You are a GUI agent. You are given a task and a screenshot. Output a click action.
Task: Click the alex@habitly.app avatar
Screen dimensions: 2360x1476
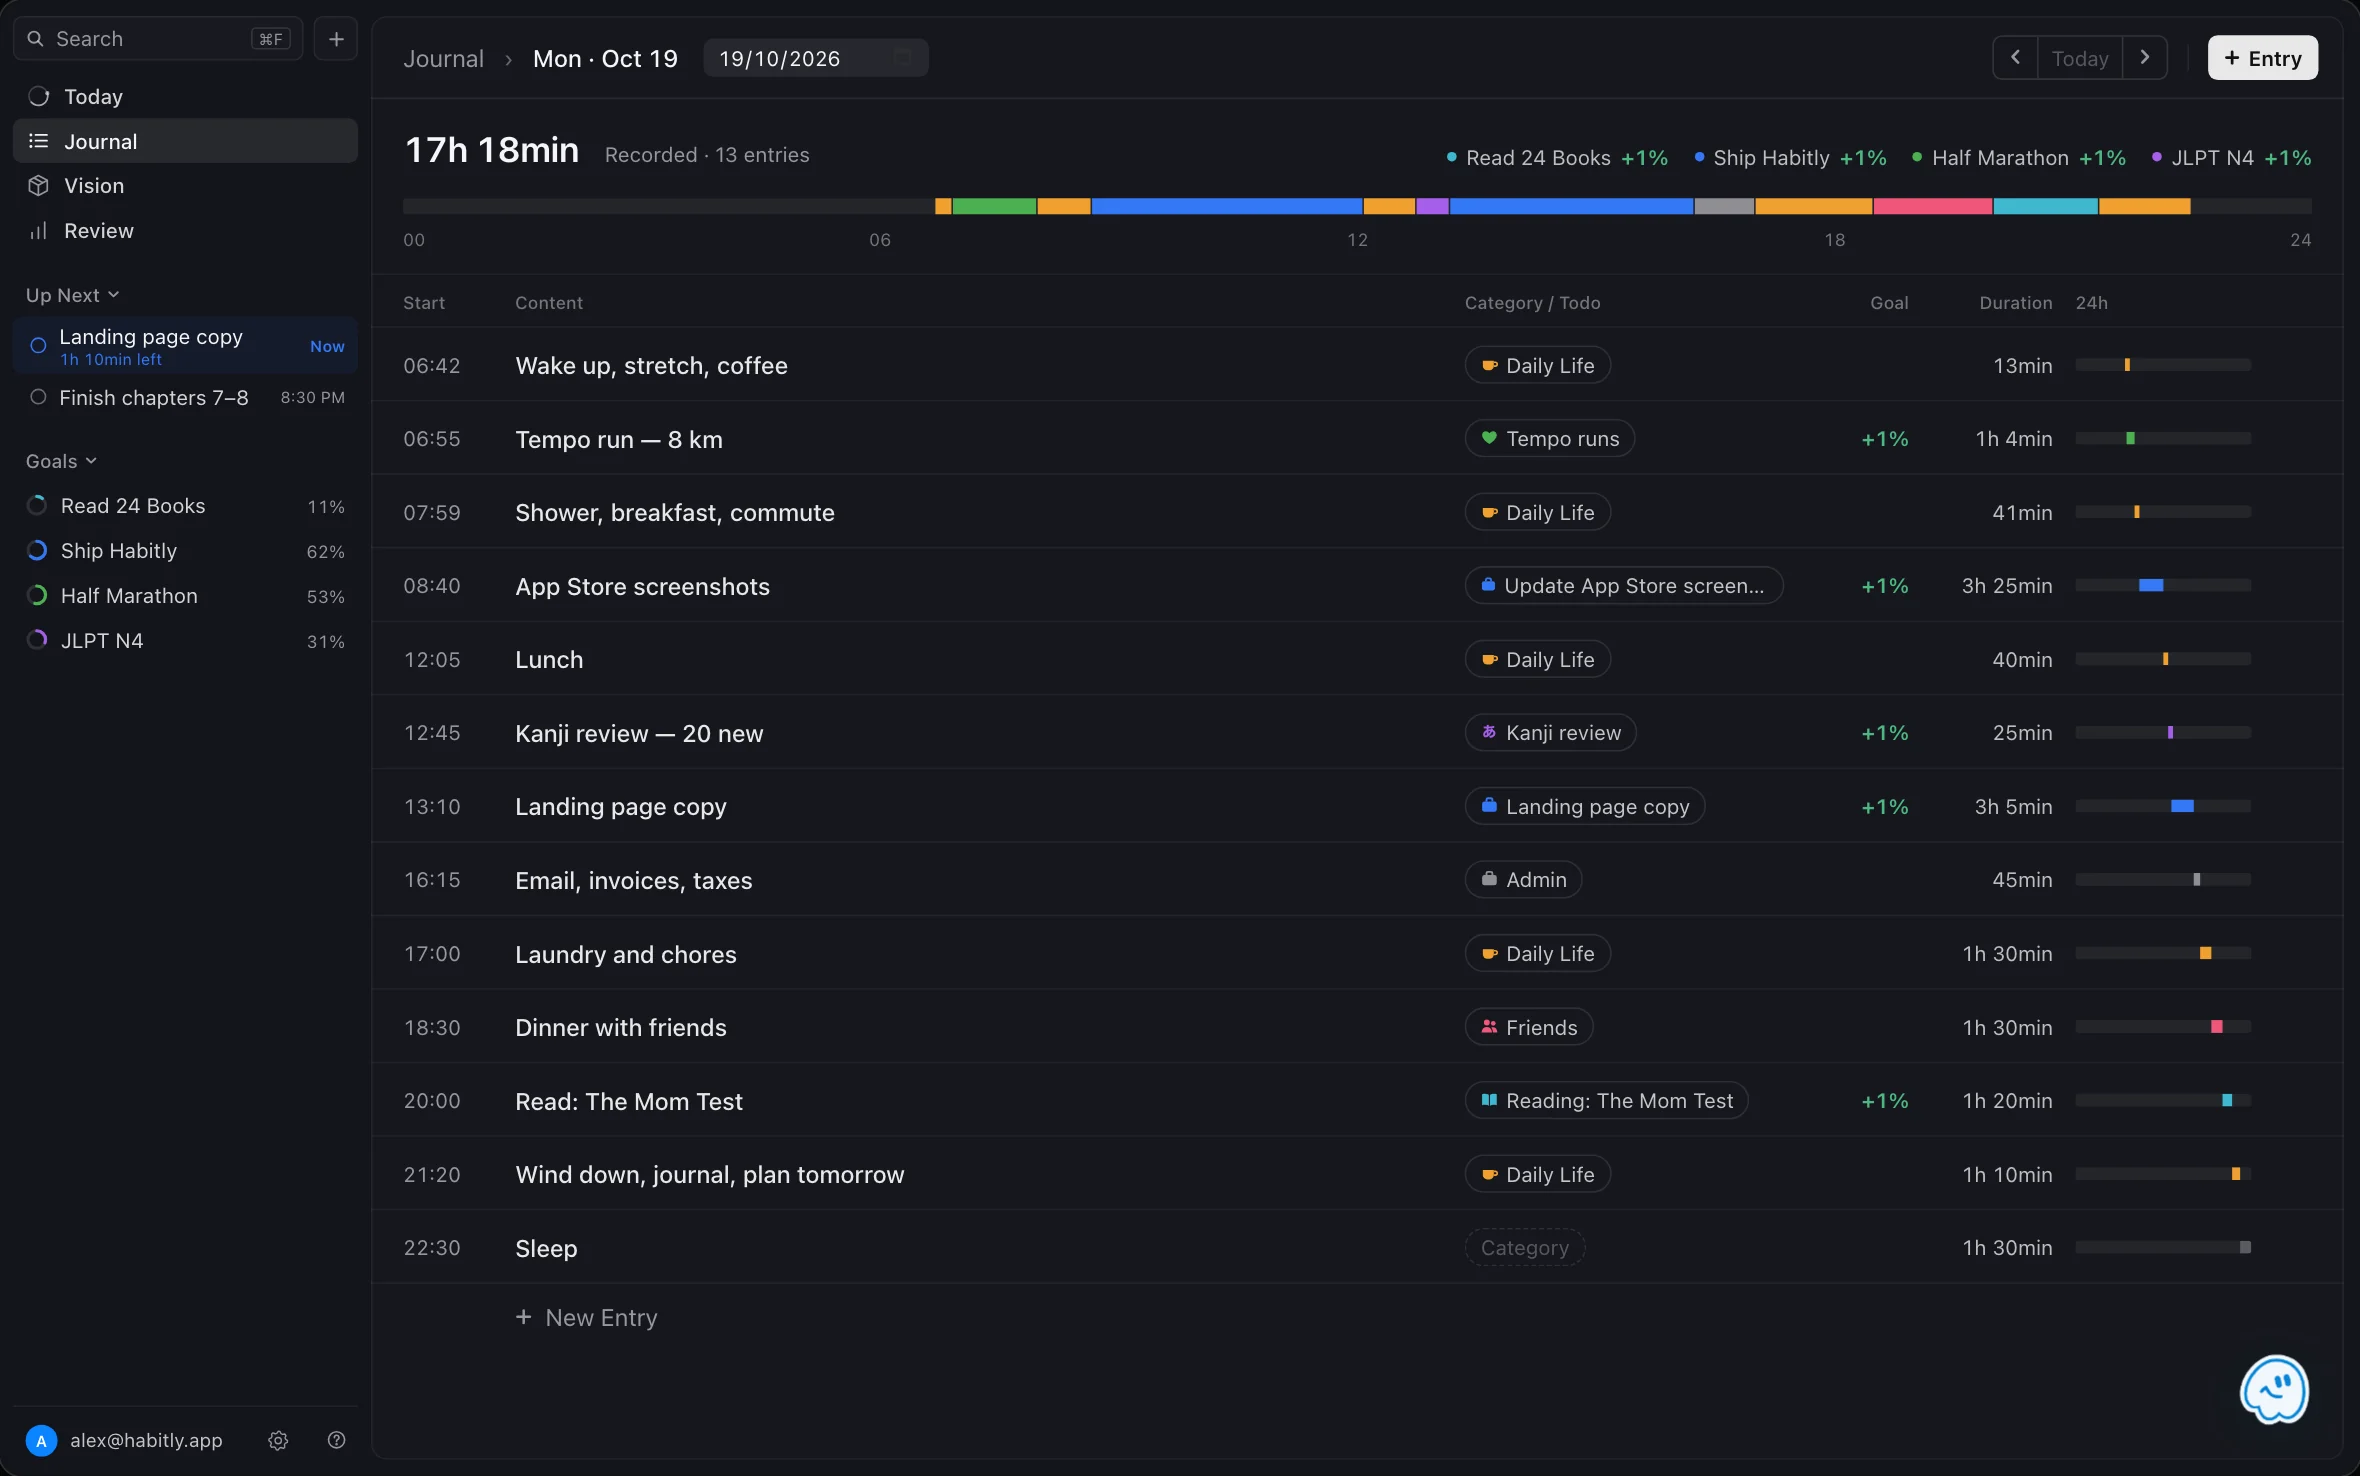tap(41, 1440)
